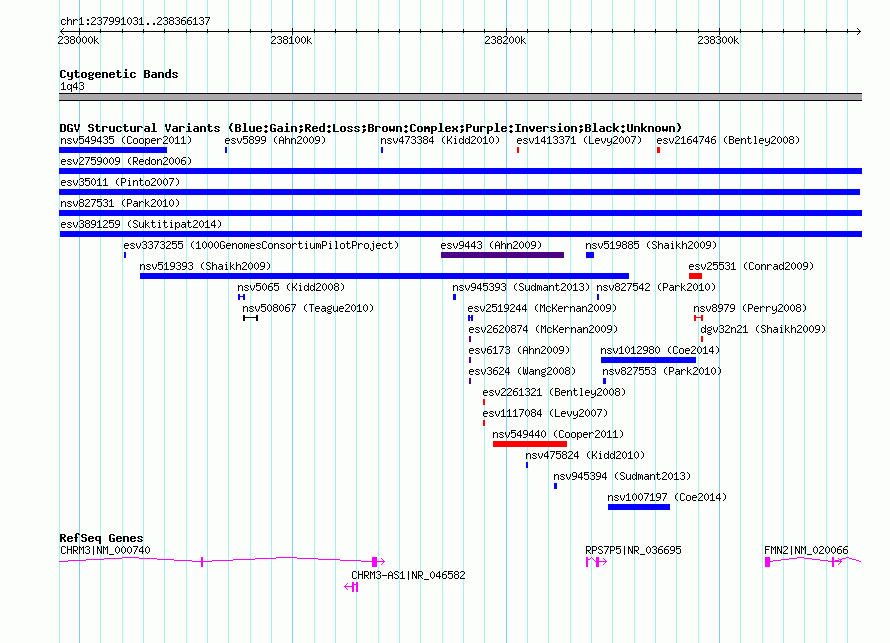Viewport: 890px width, 643px height.
Task: Click the red nsv549440 (Cooper2011) loss bar
Action: pyautogui.click(x=530, y=444)
